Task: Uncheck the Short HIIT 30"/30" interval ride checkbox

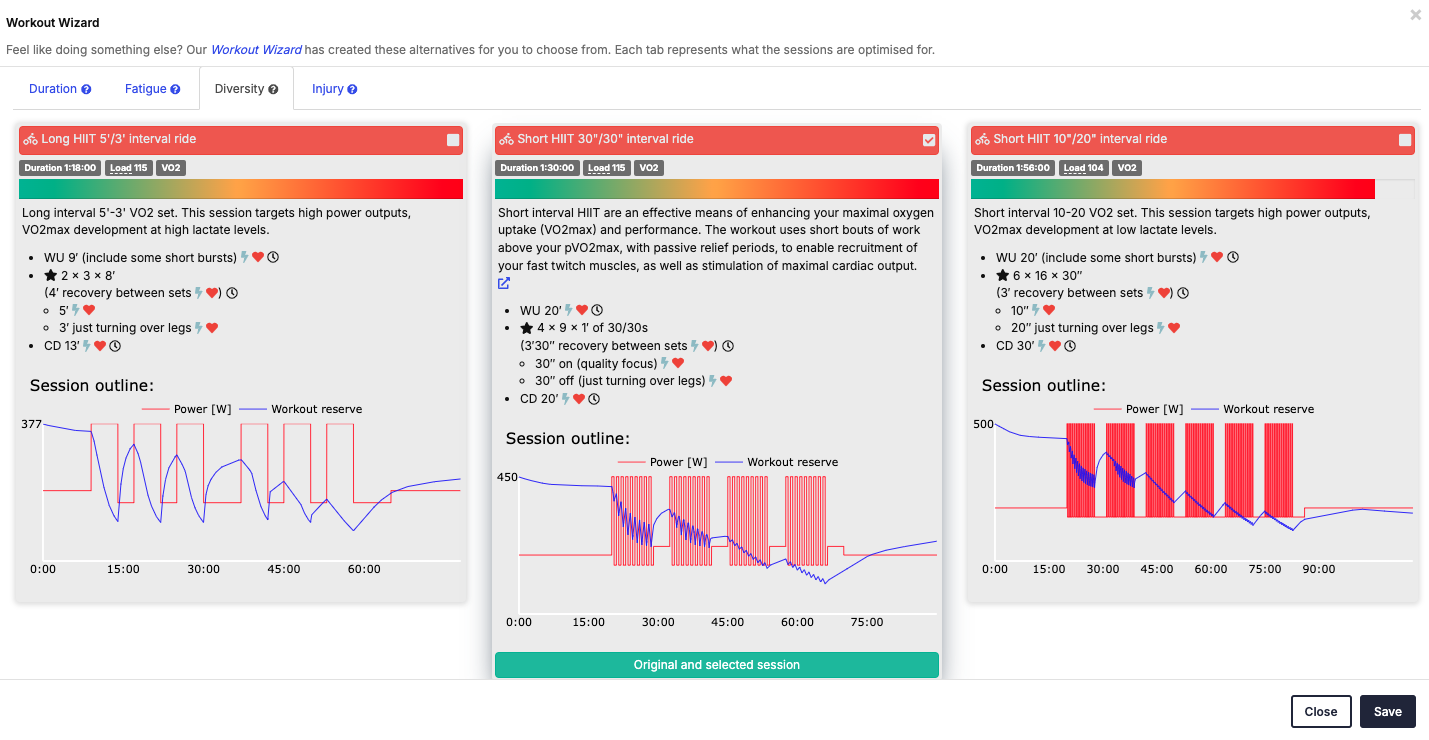Action: (x=929, y=140)
